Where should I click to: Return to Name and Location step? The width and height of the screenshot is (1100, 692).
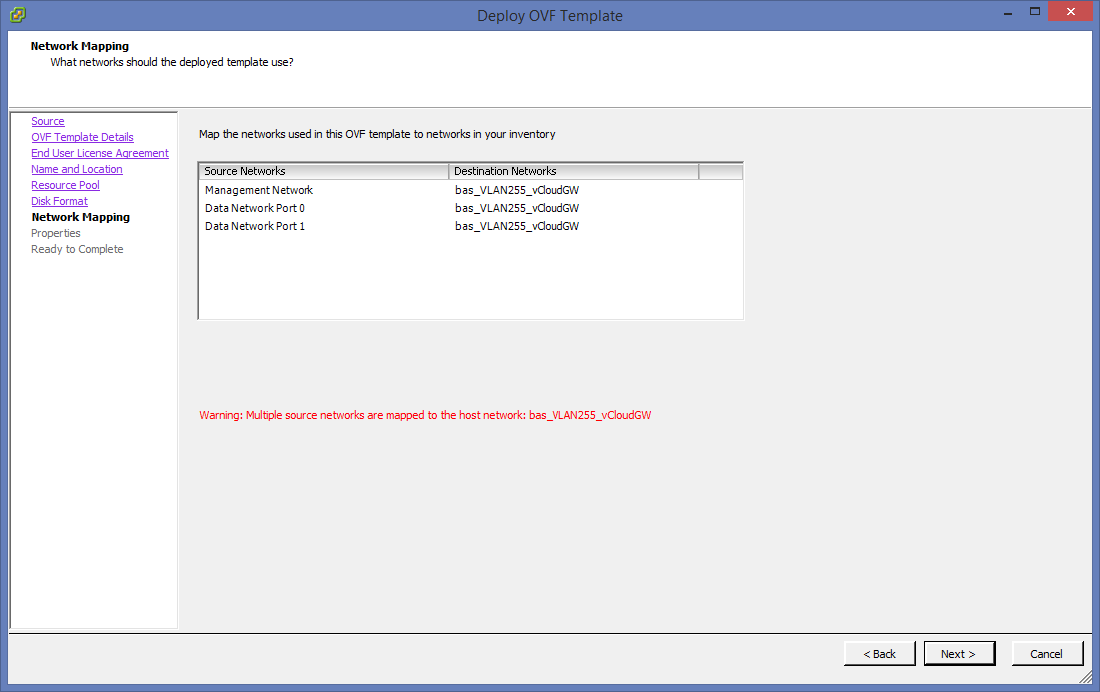pyautogui.click(x=77, y=169)
